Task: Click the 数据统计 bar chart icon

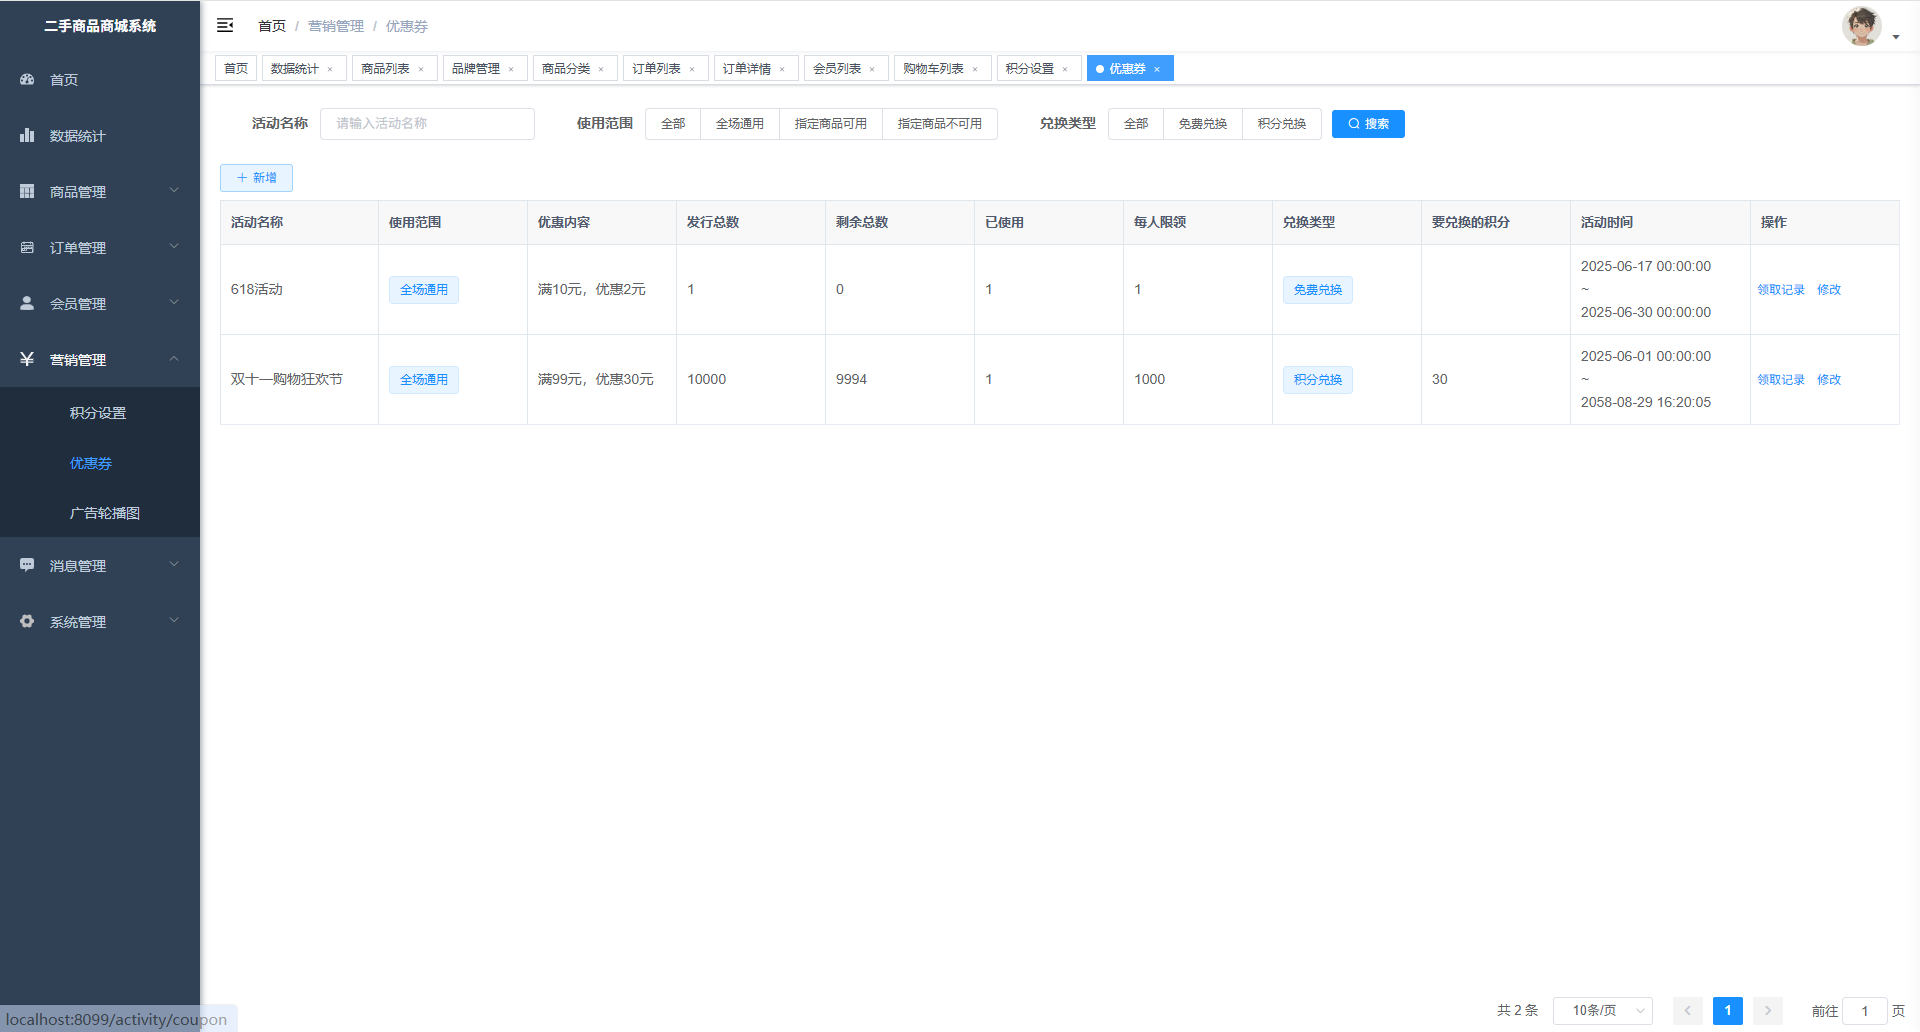Action: tap(27, 135)
